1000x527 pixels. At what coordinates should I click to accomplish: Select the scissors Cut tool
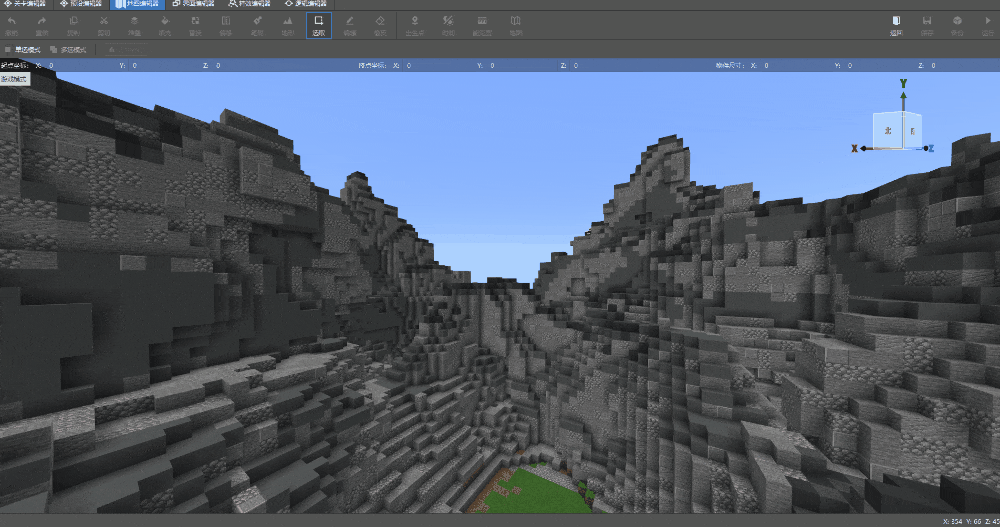(103, 24)
